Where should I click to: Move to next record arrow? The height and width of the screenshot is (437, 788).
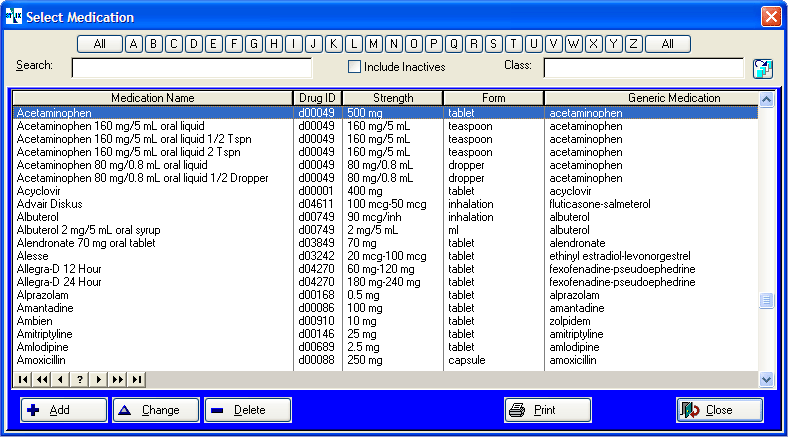point(98,379)
